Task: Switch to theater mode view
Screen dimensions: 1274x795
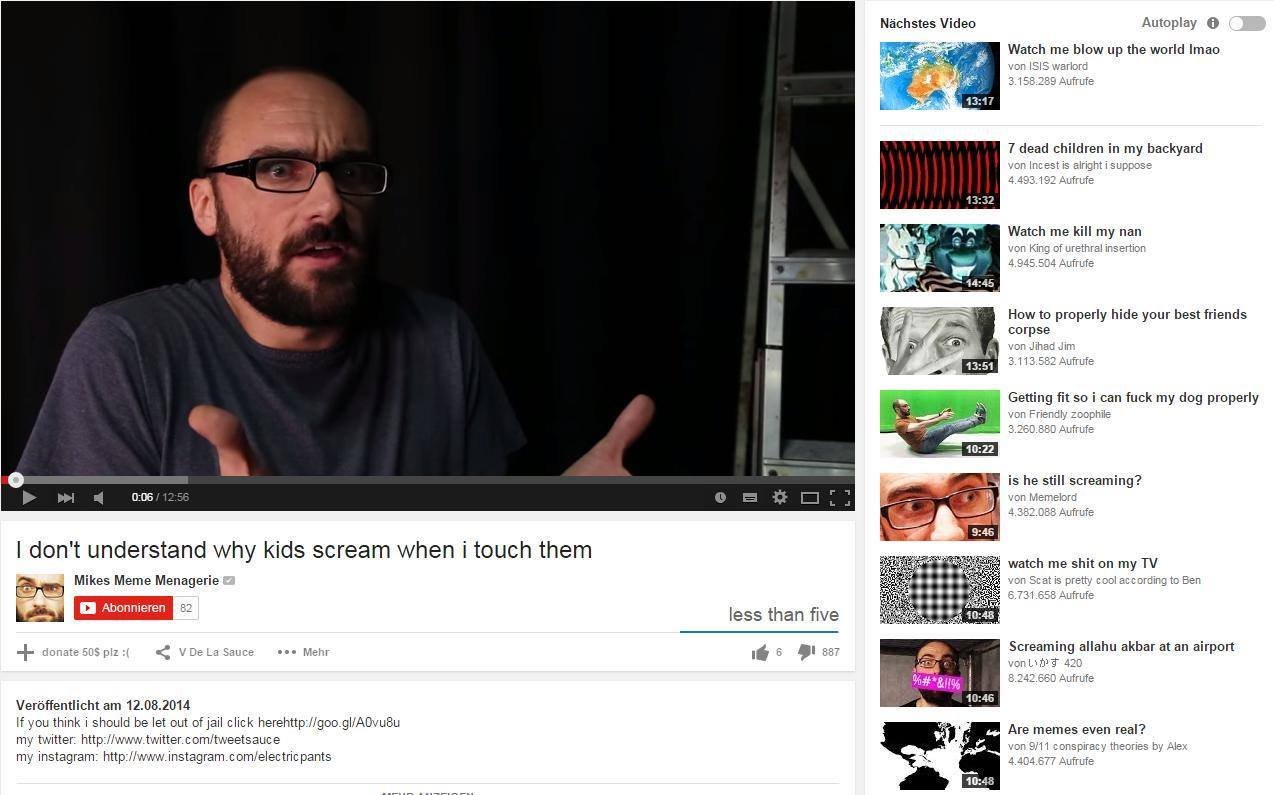Action: click(x=810, y=497)
